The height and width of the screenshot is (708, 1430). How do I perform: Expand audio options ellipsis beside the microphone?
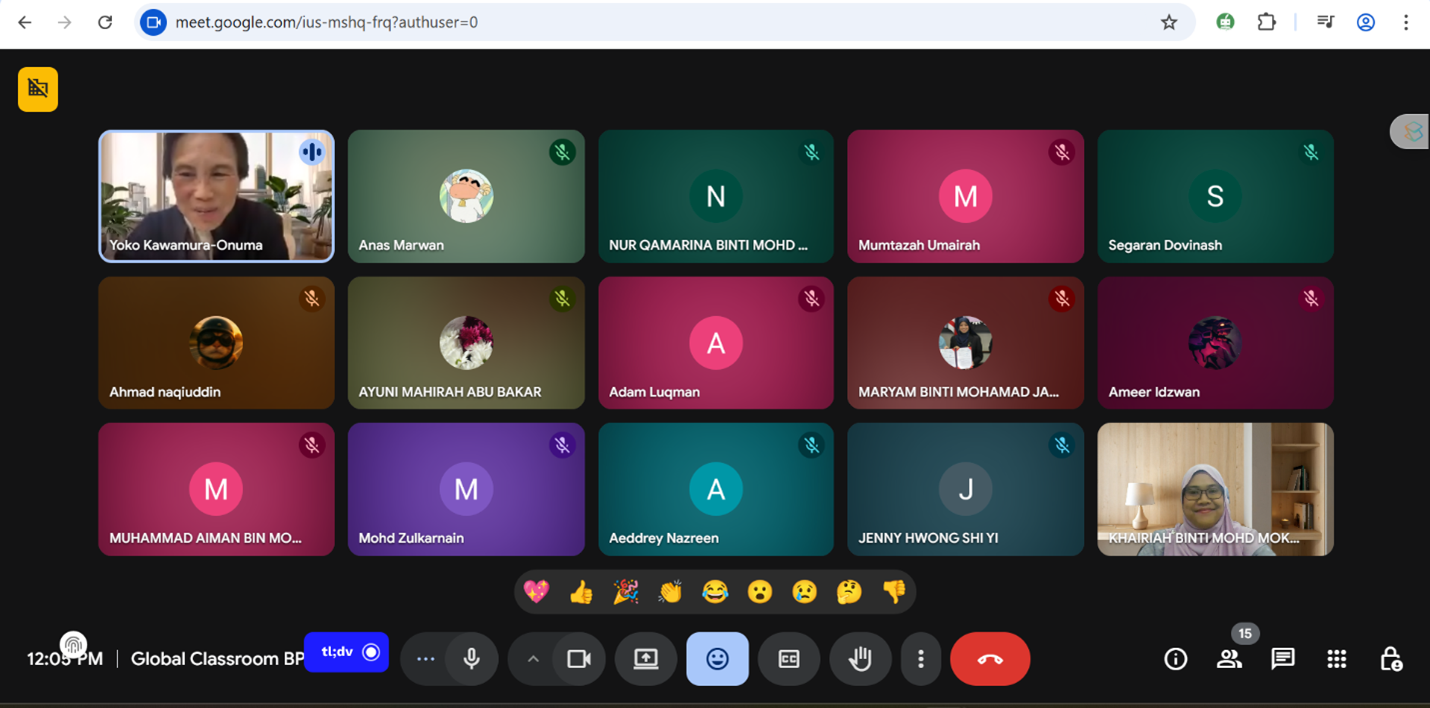pos(426,659)
